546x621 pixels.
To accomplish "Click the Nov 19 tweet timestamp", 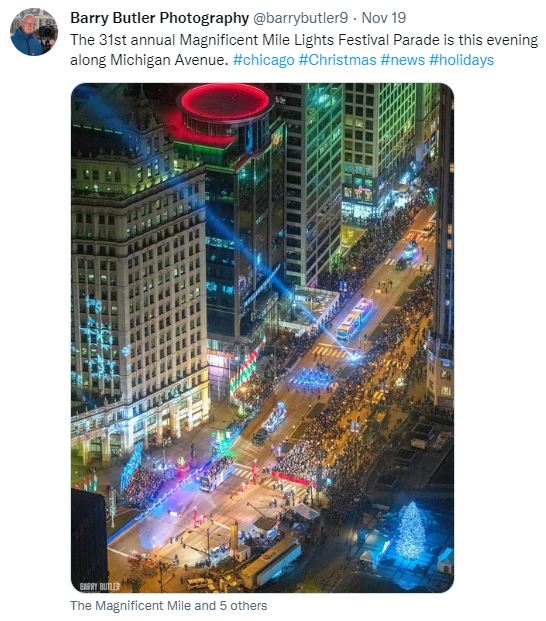I will pyautogui.click(x=384, y=18).
